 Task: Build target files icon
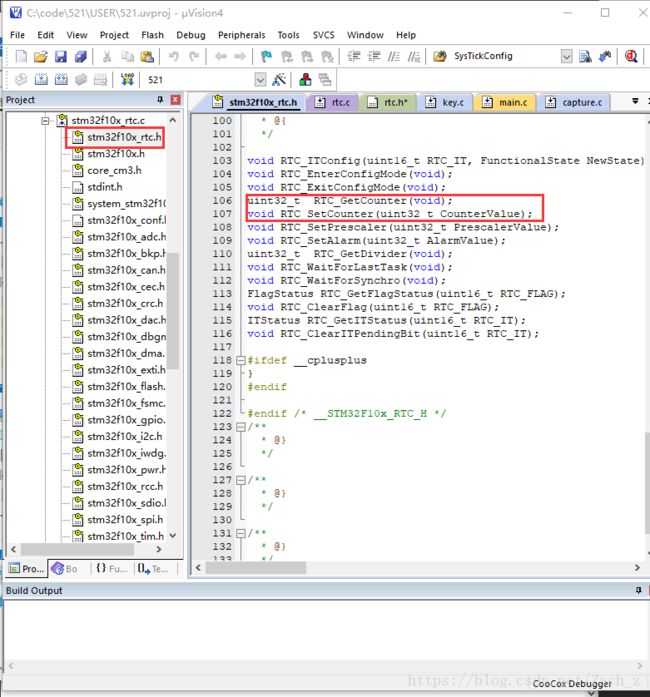(x=41, y=80)
